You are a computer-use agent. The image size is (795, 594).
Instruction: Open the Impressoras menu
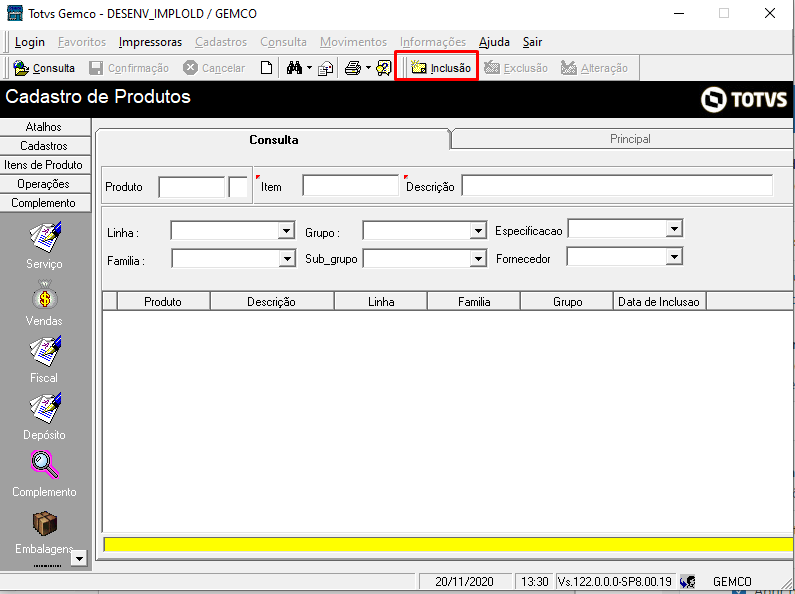tap(150, 42)
